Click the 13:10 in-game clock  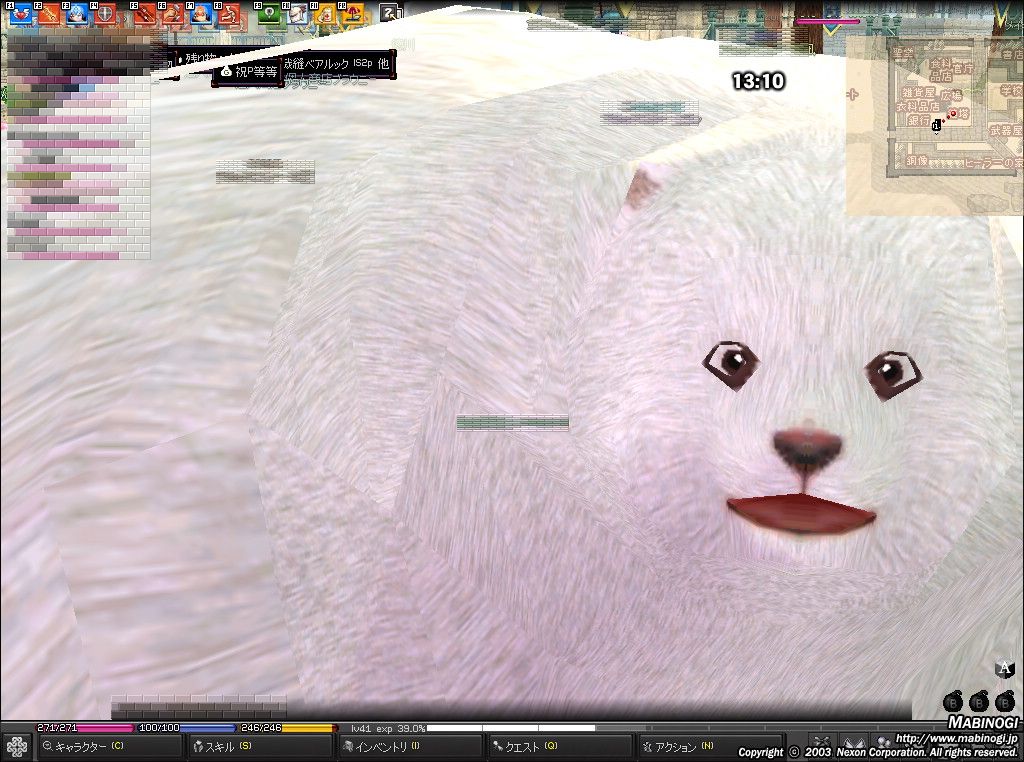tap(758, 81)
